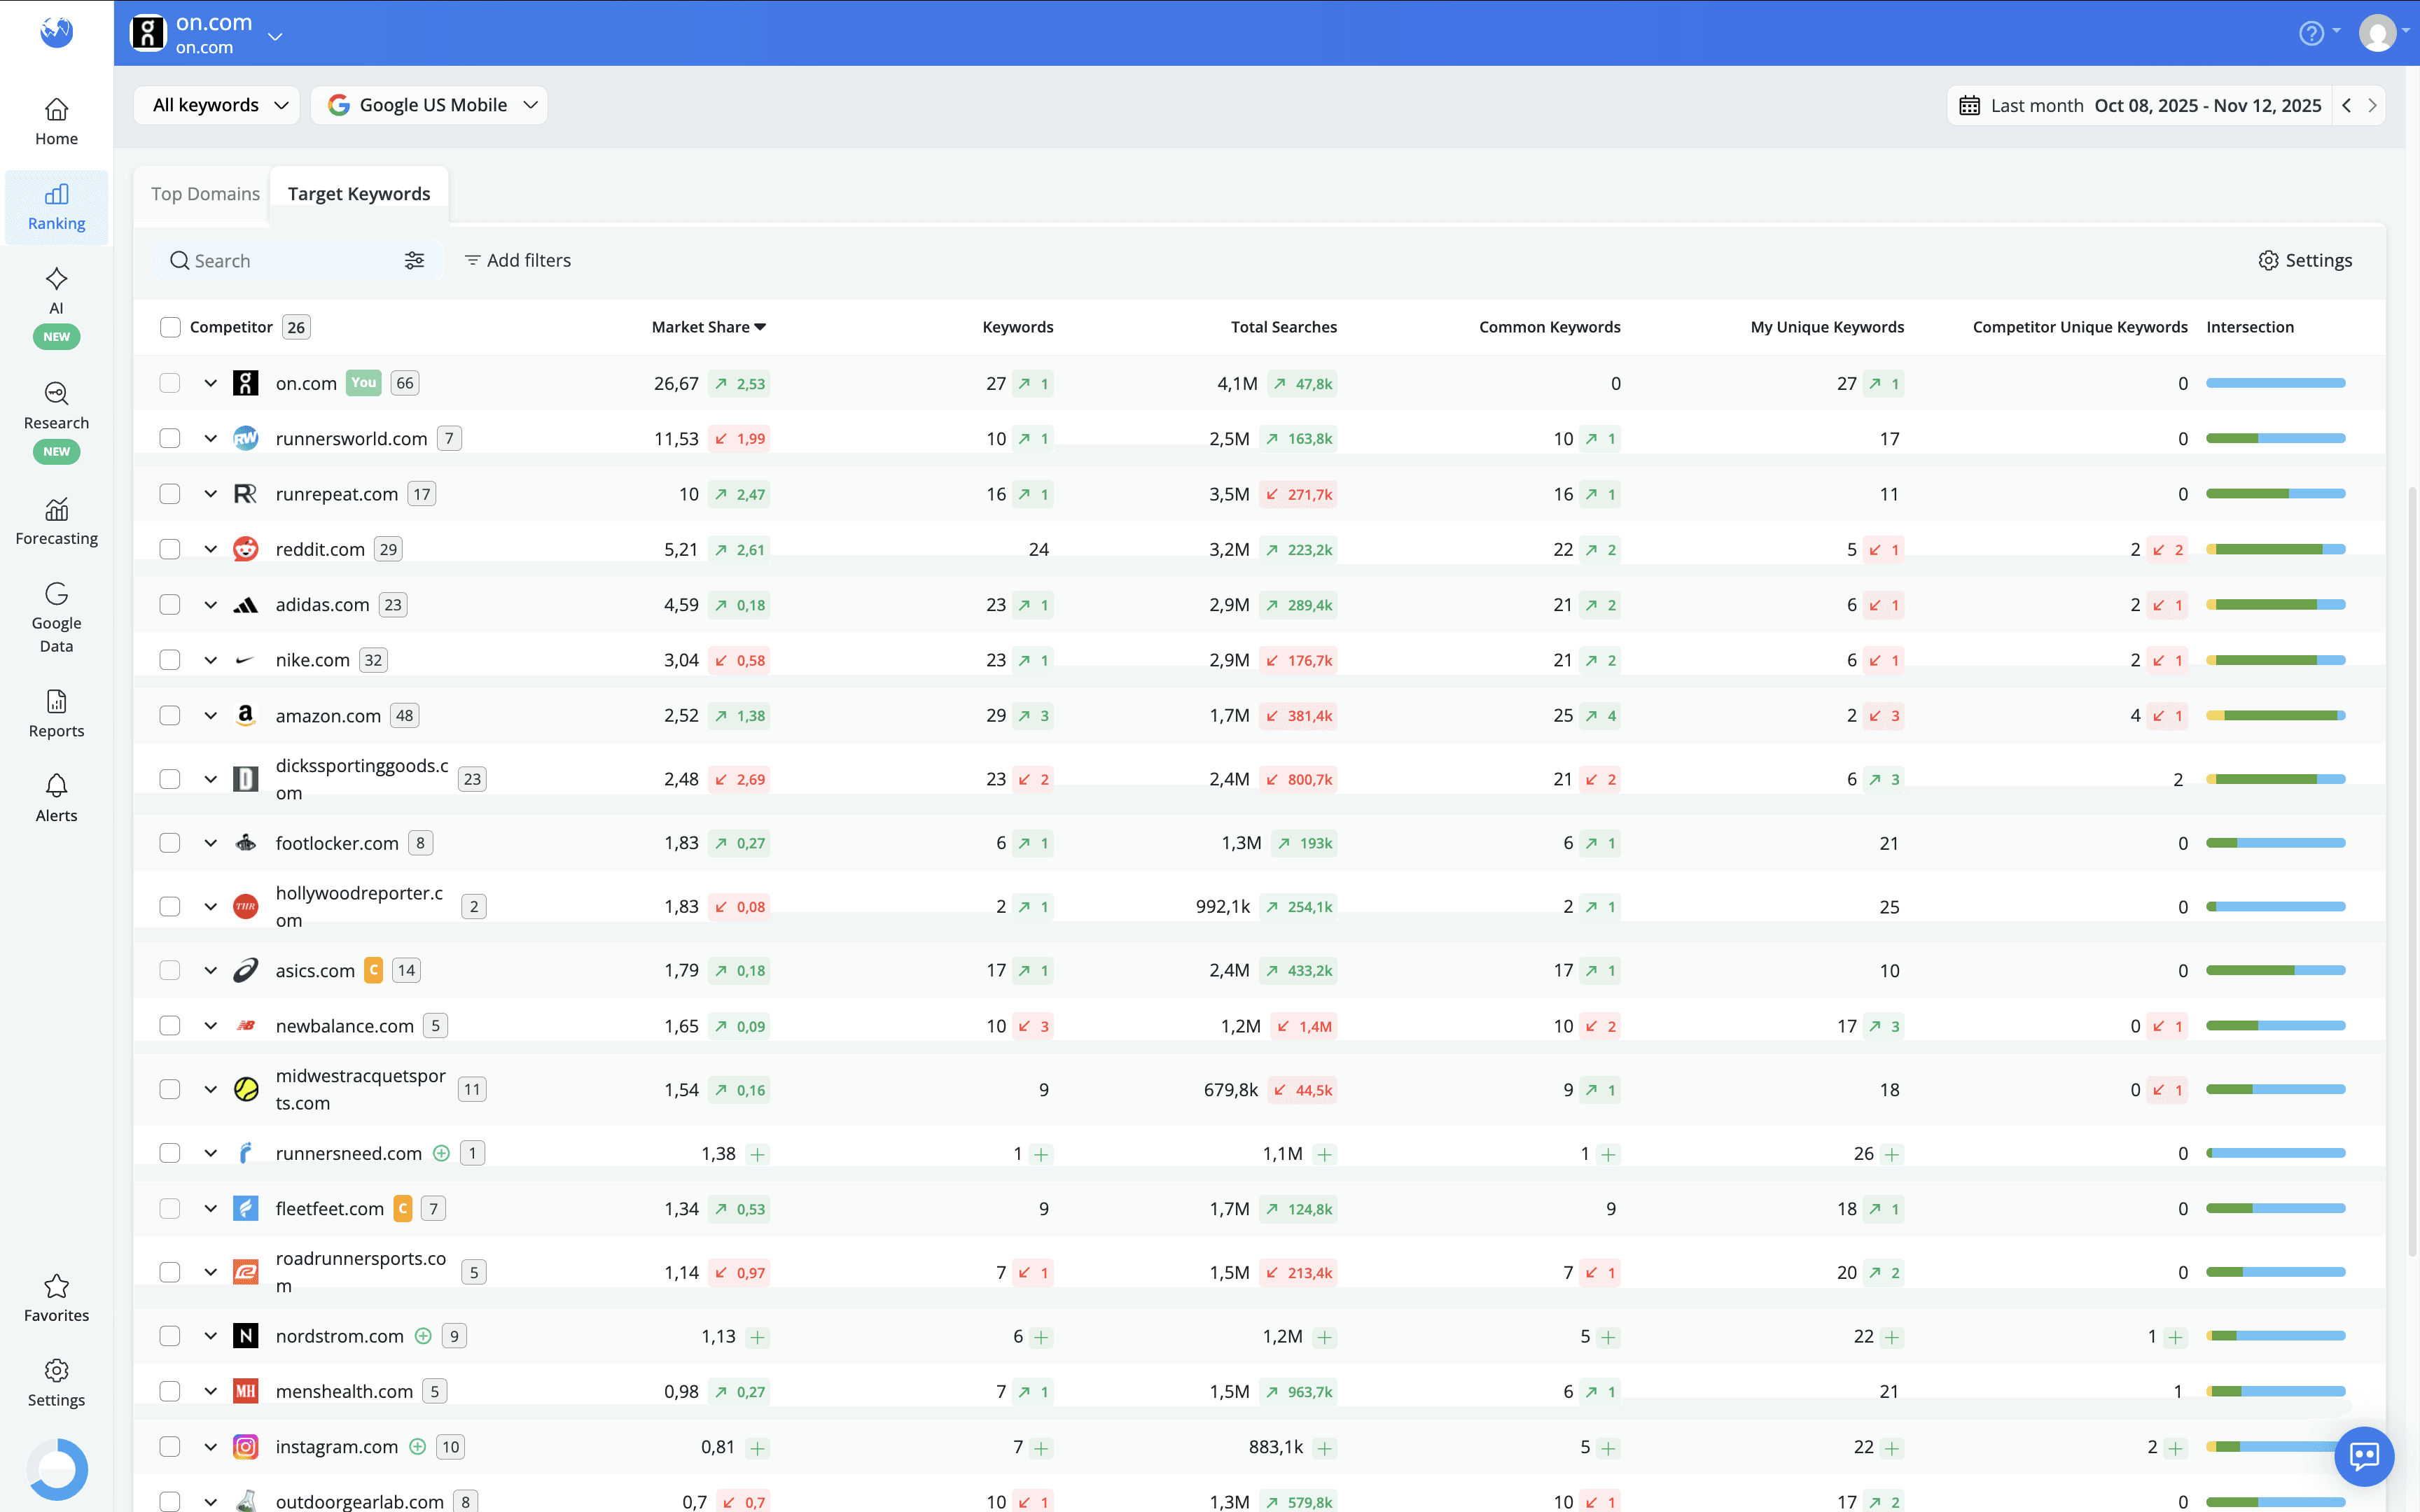Check the runrepeat.com row checkbox

tap(170, 494)
